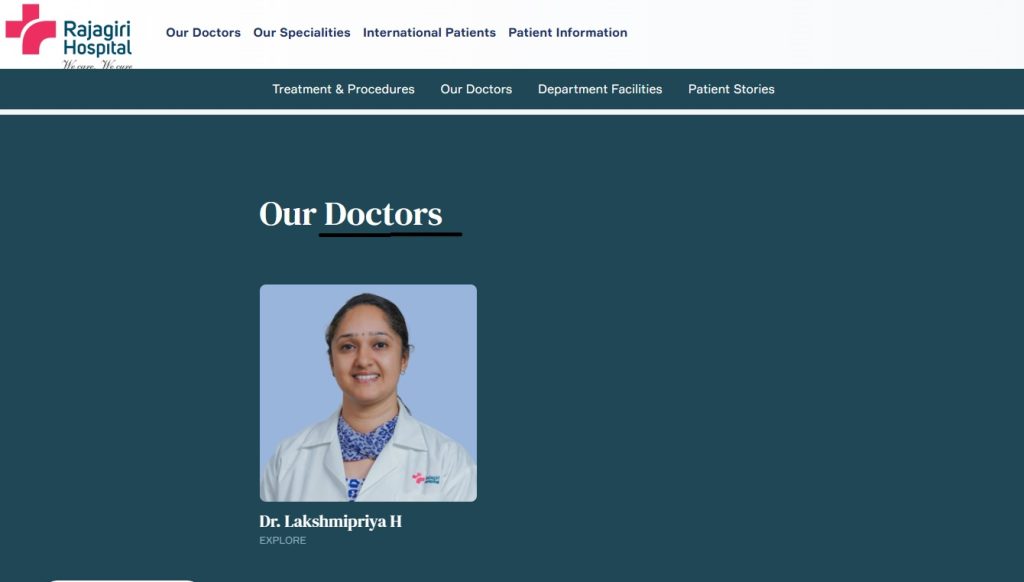1024x582 pixels.
Task: Switch to the Treatment & Procedures tab
Action: 344,89
